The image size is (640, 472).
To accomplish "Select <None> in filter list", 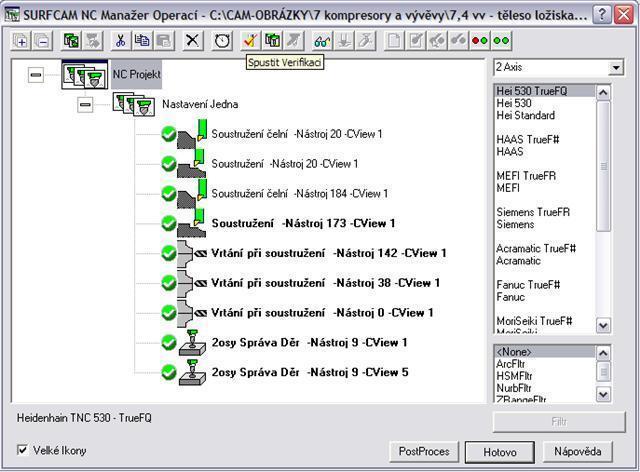I will pos(544,352).
